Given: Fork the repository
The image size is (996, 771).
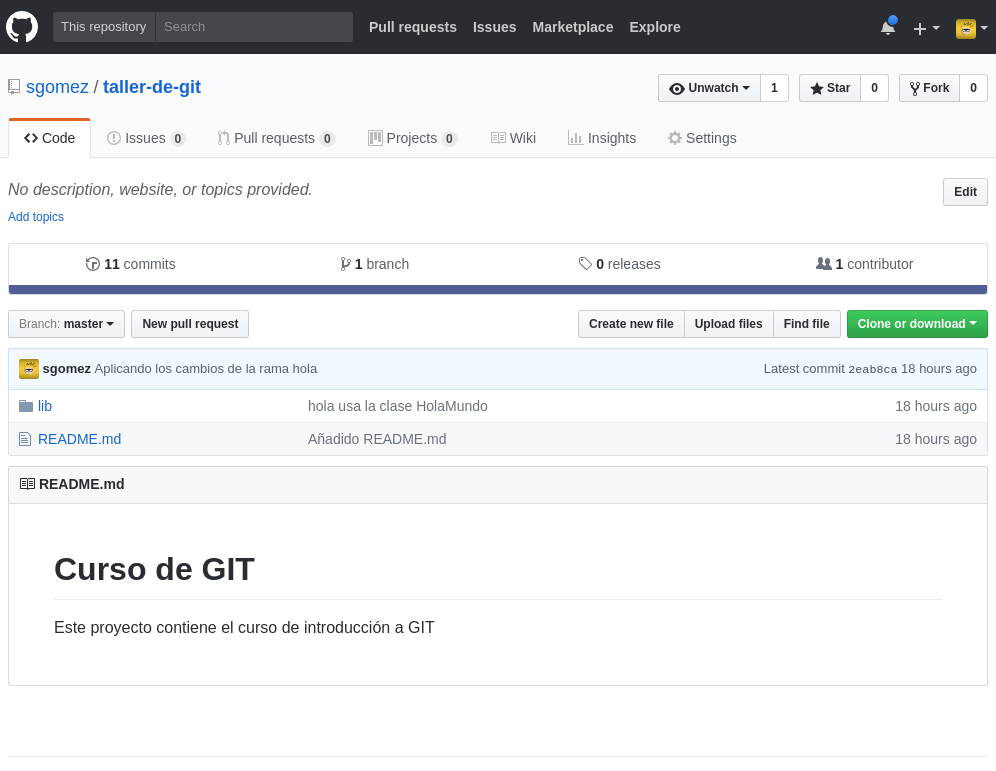Looking at the screenshot, I should pyautogui.click(x=928, y=88).
